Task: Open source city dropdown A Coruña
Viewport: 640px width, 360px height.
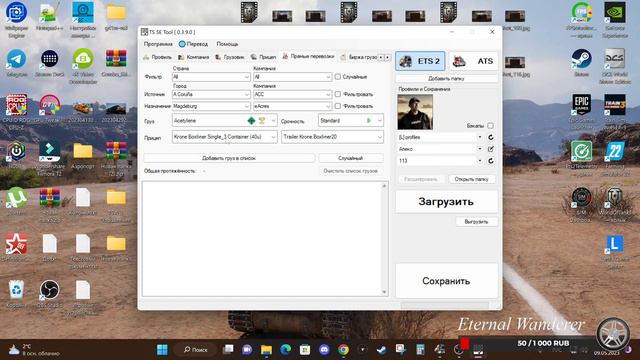Action: click(x=211, y=94)
